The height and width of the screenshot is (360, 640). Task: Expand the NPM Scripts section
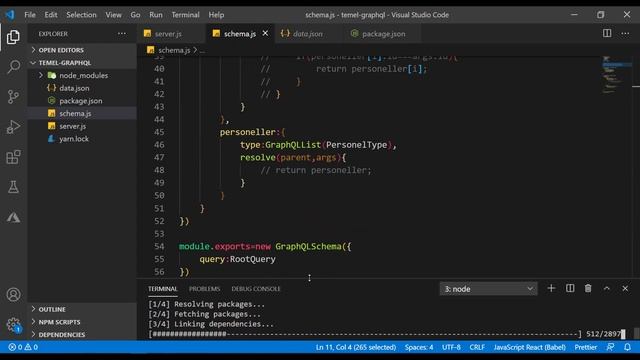click(82, 322)
